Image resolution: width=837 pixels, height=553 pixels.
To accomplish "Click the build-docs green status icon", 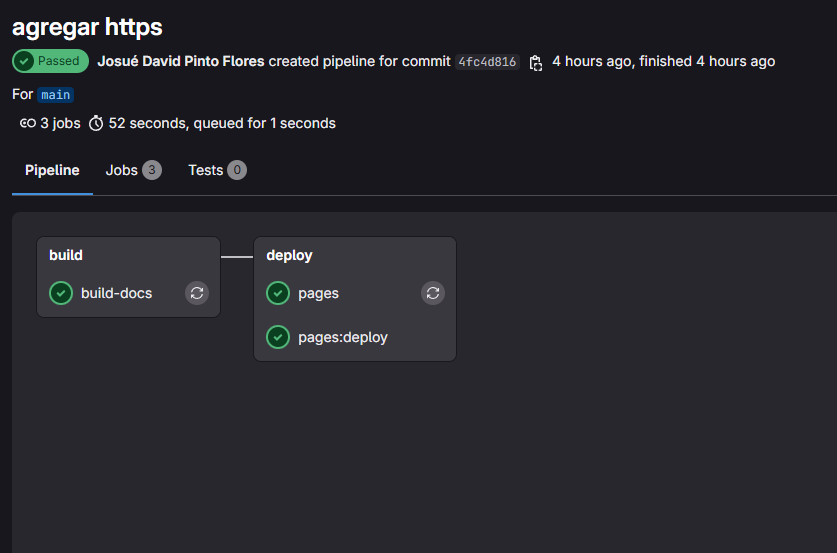I will click(x=61, y=293).
